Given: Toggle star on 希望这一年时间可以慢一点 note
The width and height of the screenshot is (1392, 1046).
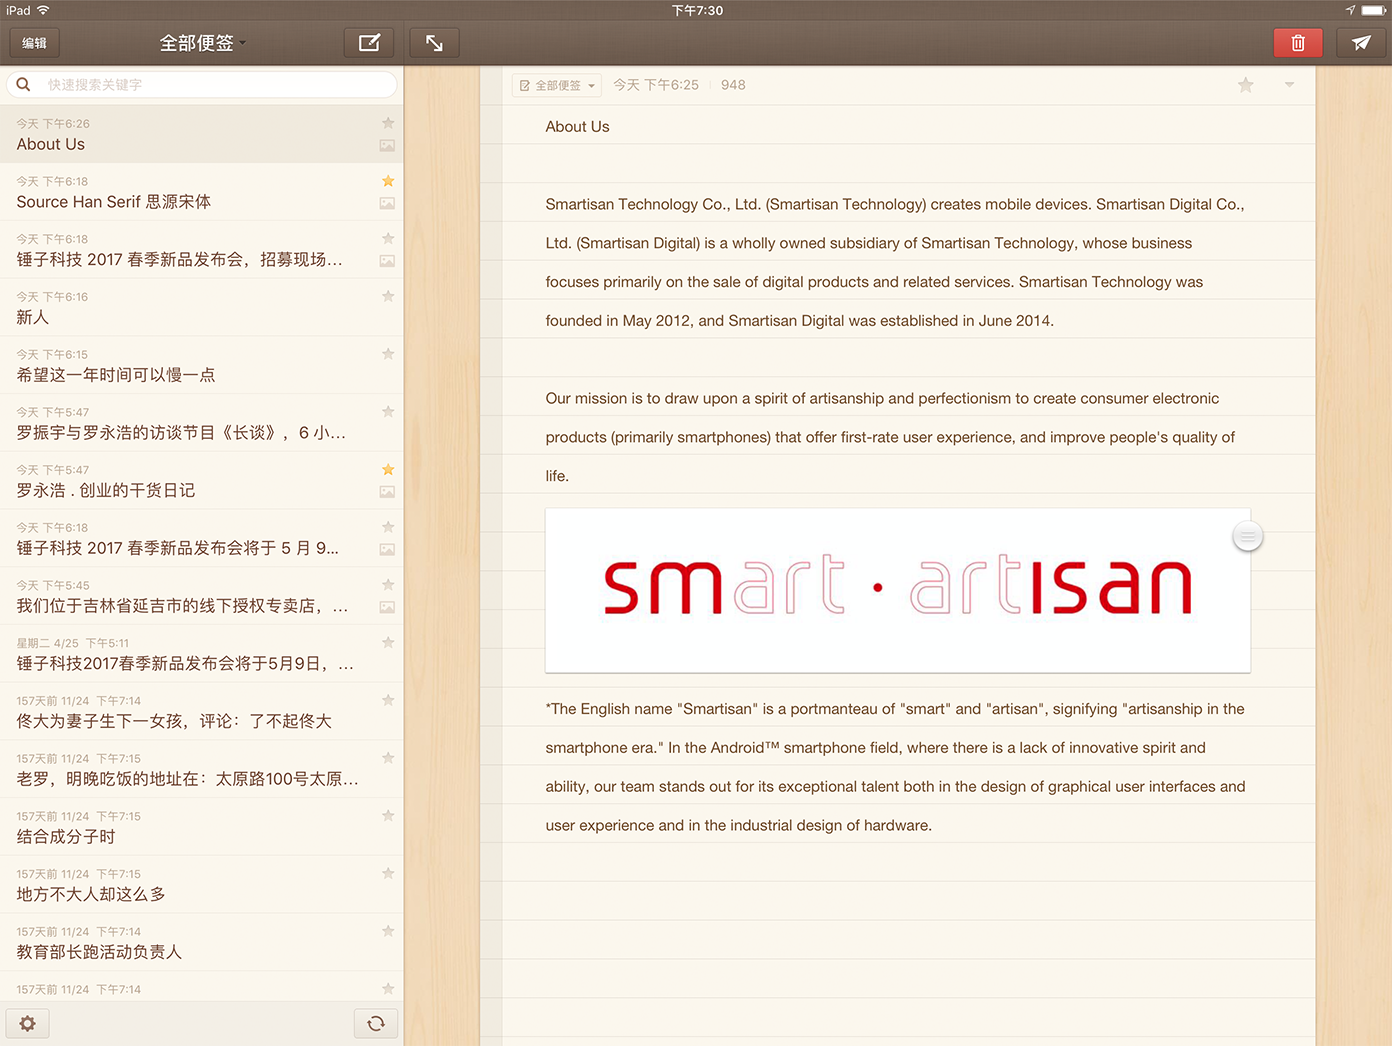Looking at the screenshot, I should [x=388, y=354].
